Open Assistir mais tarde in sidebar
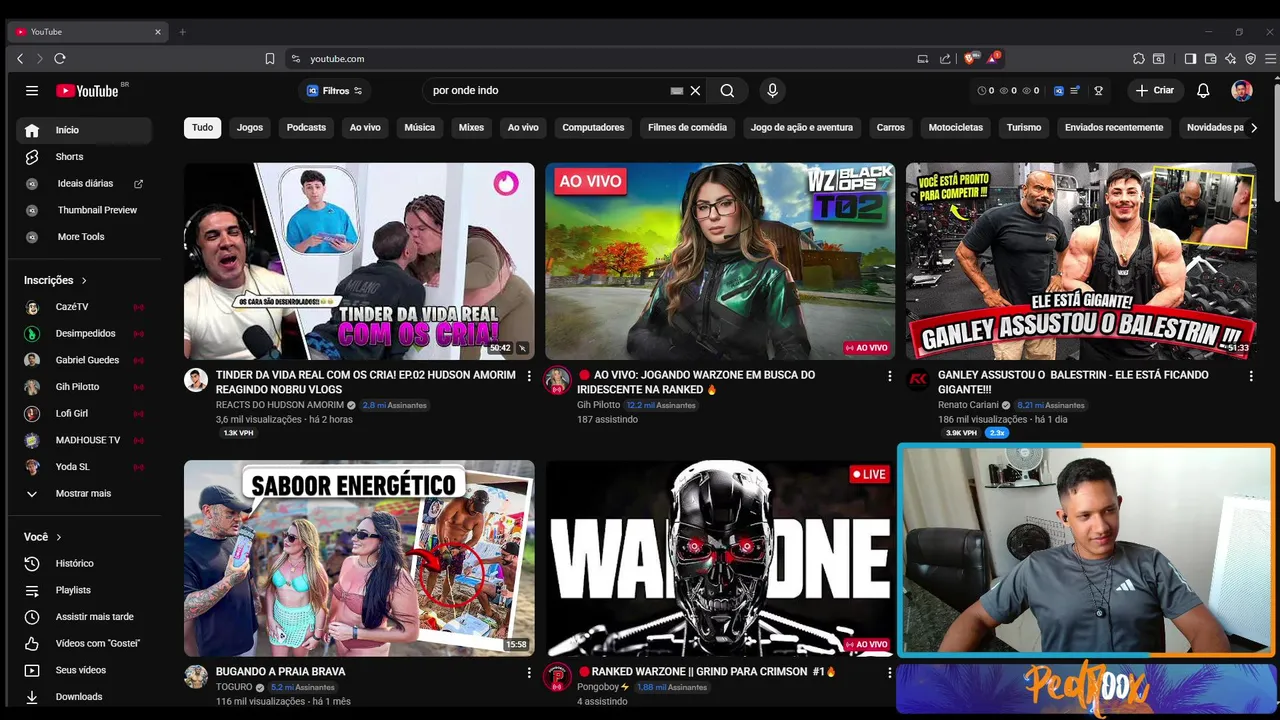The image size is (1280, 720). tap(84, 617)
